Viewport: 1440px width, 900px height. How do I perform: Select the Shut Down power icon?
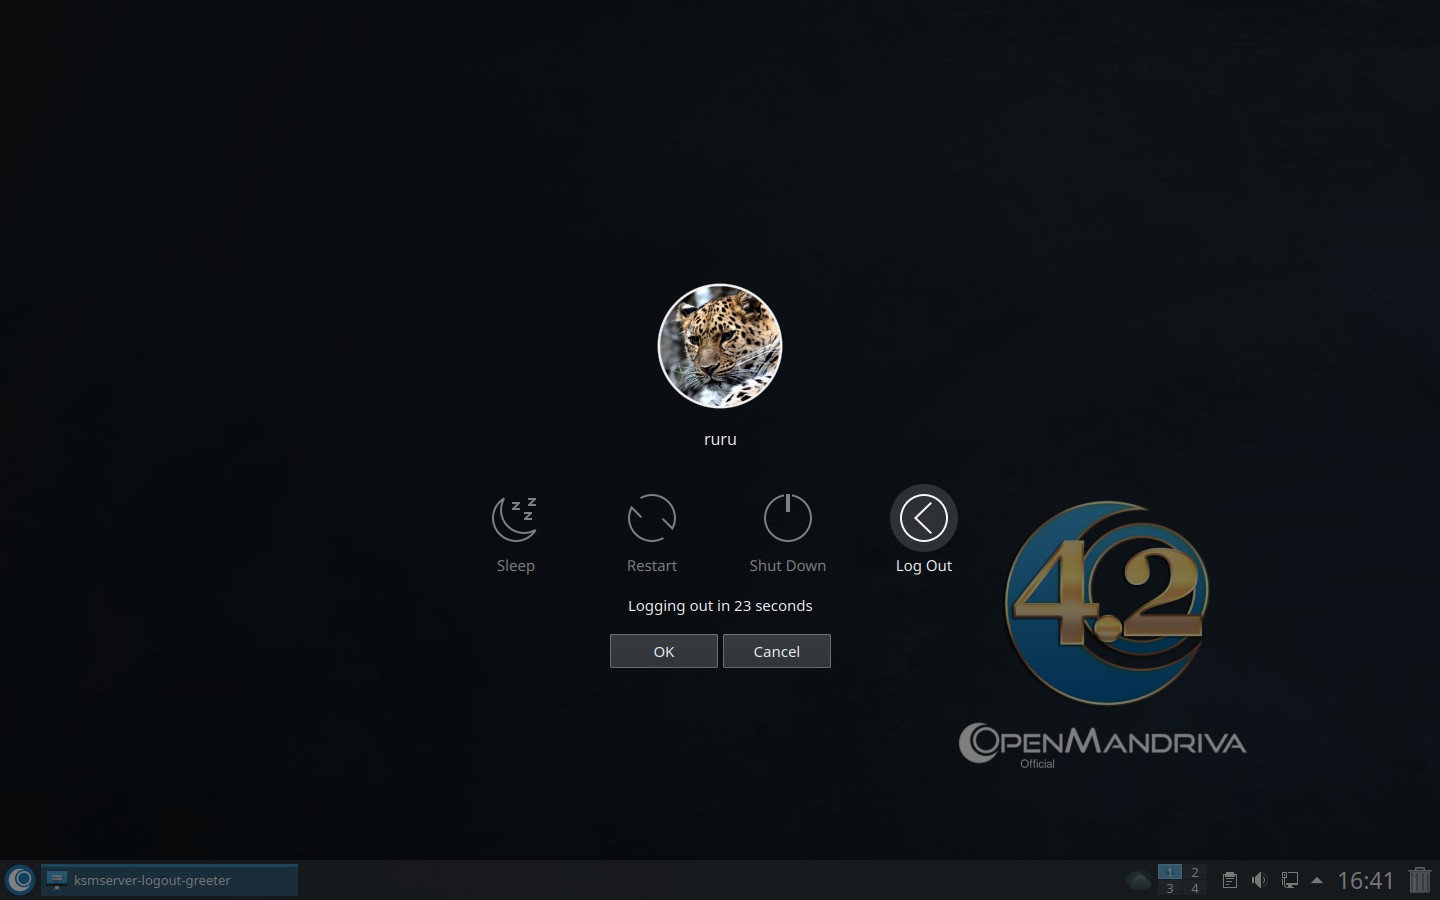click(x=787, y=518)
